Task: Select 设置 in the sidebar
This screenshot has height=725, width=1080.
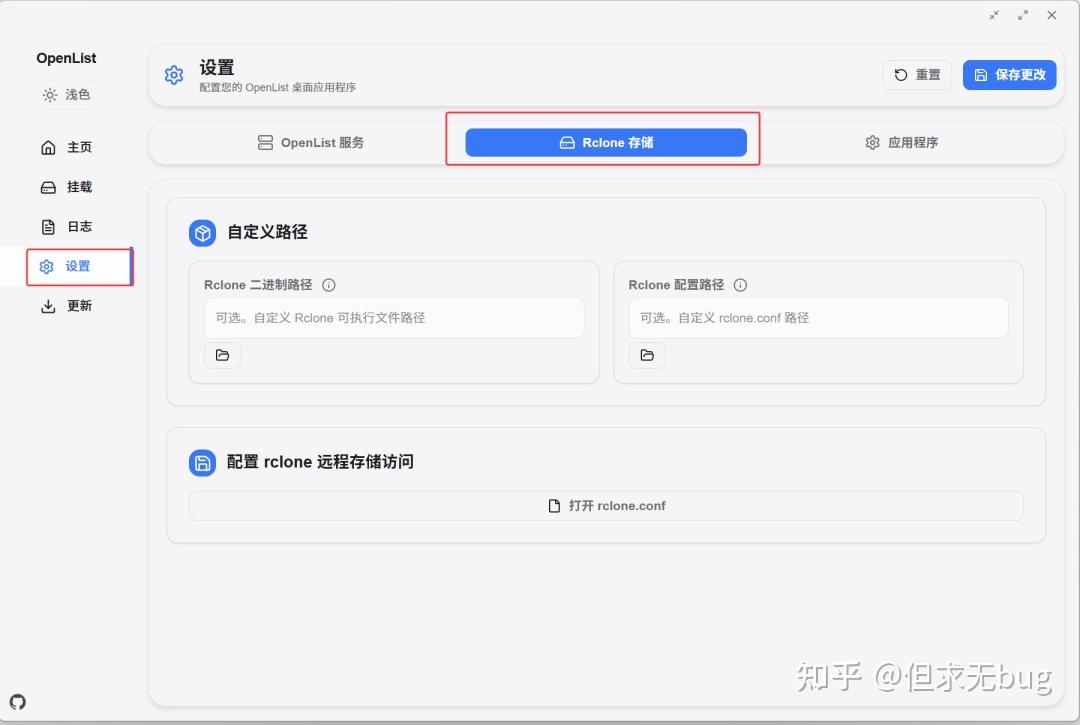Action: click(66, 266)
